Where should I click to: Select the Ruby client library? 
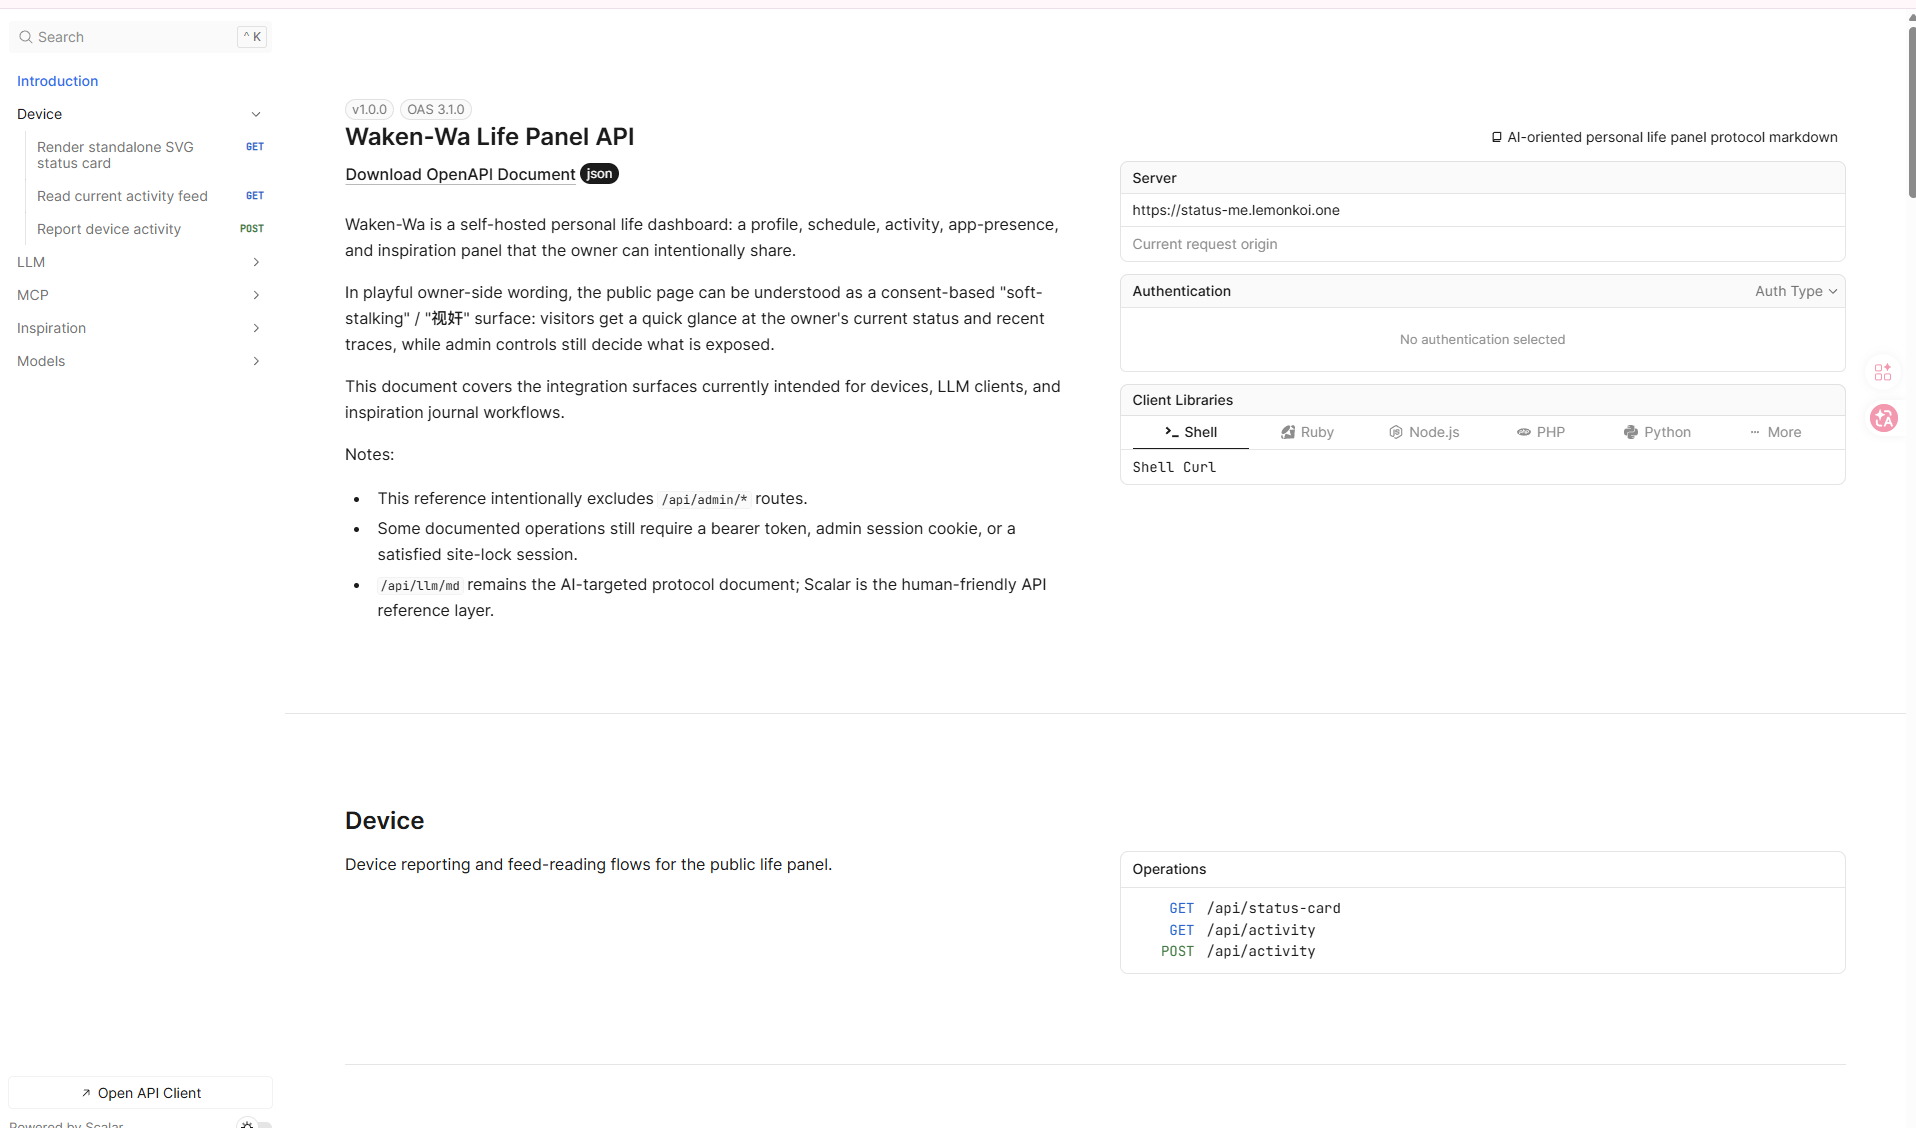(x=1307, y=432)
